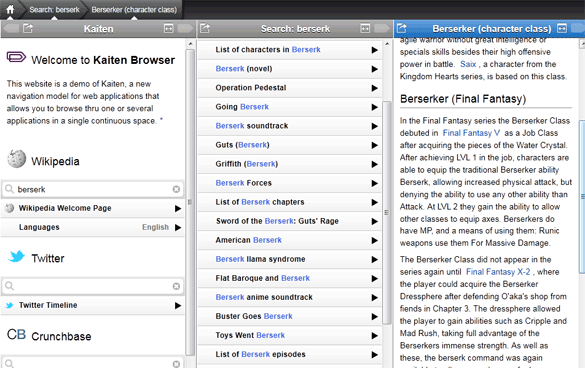Click the maximize icon in Kaiten panel header

coord(169,28)
